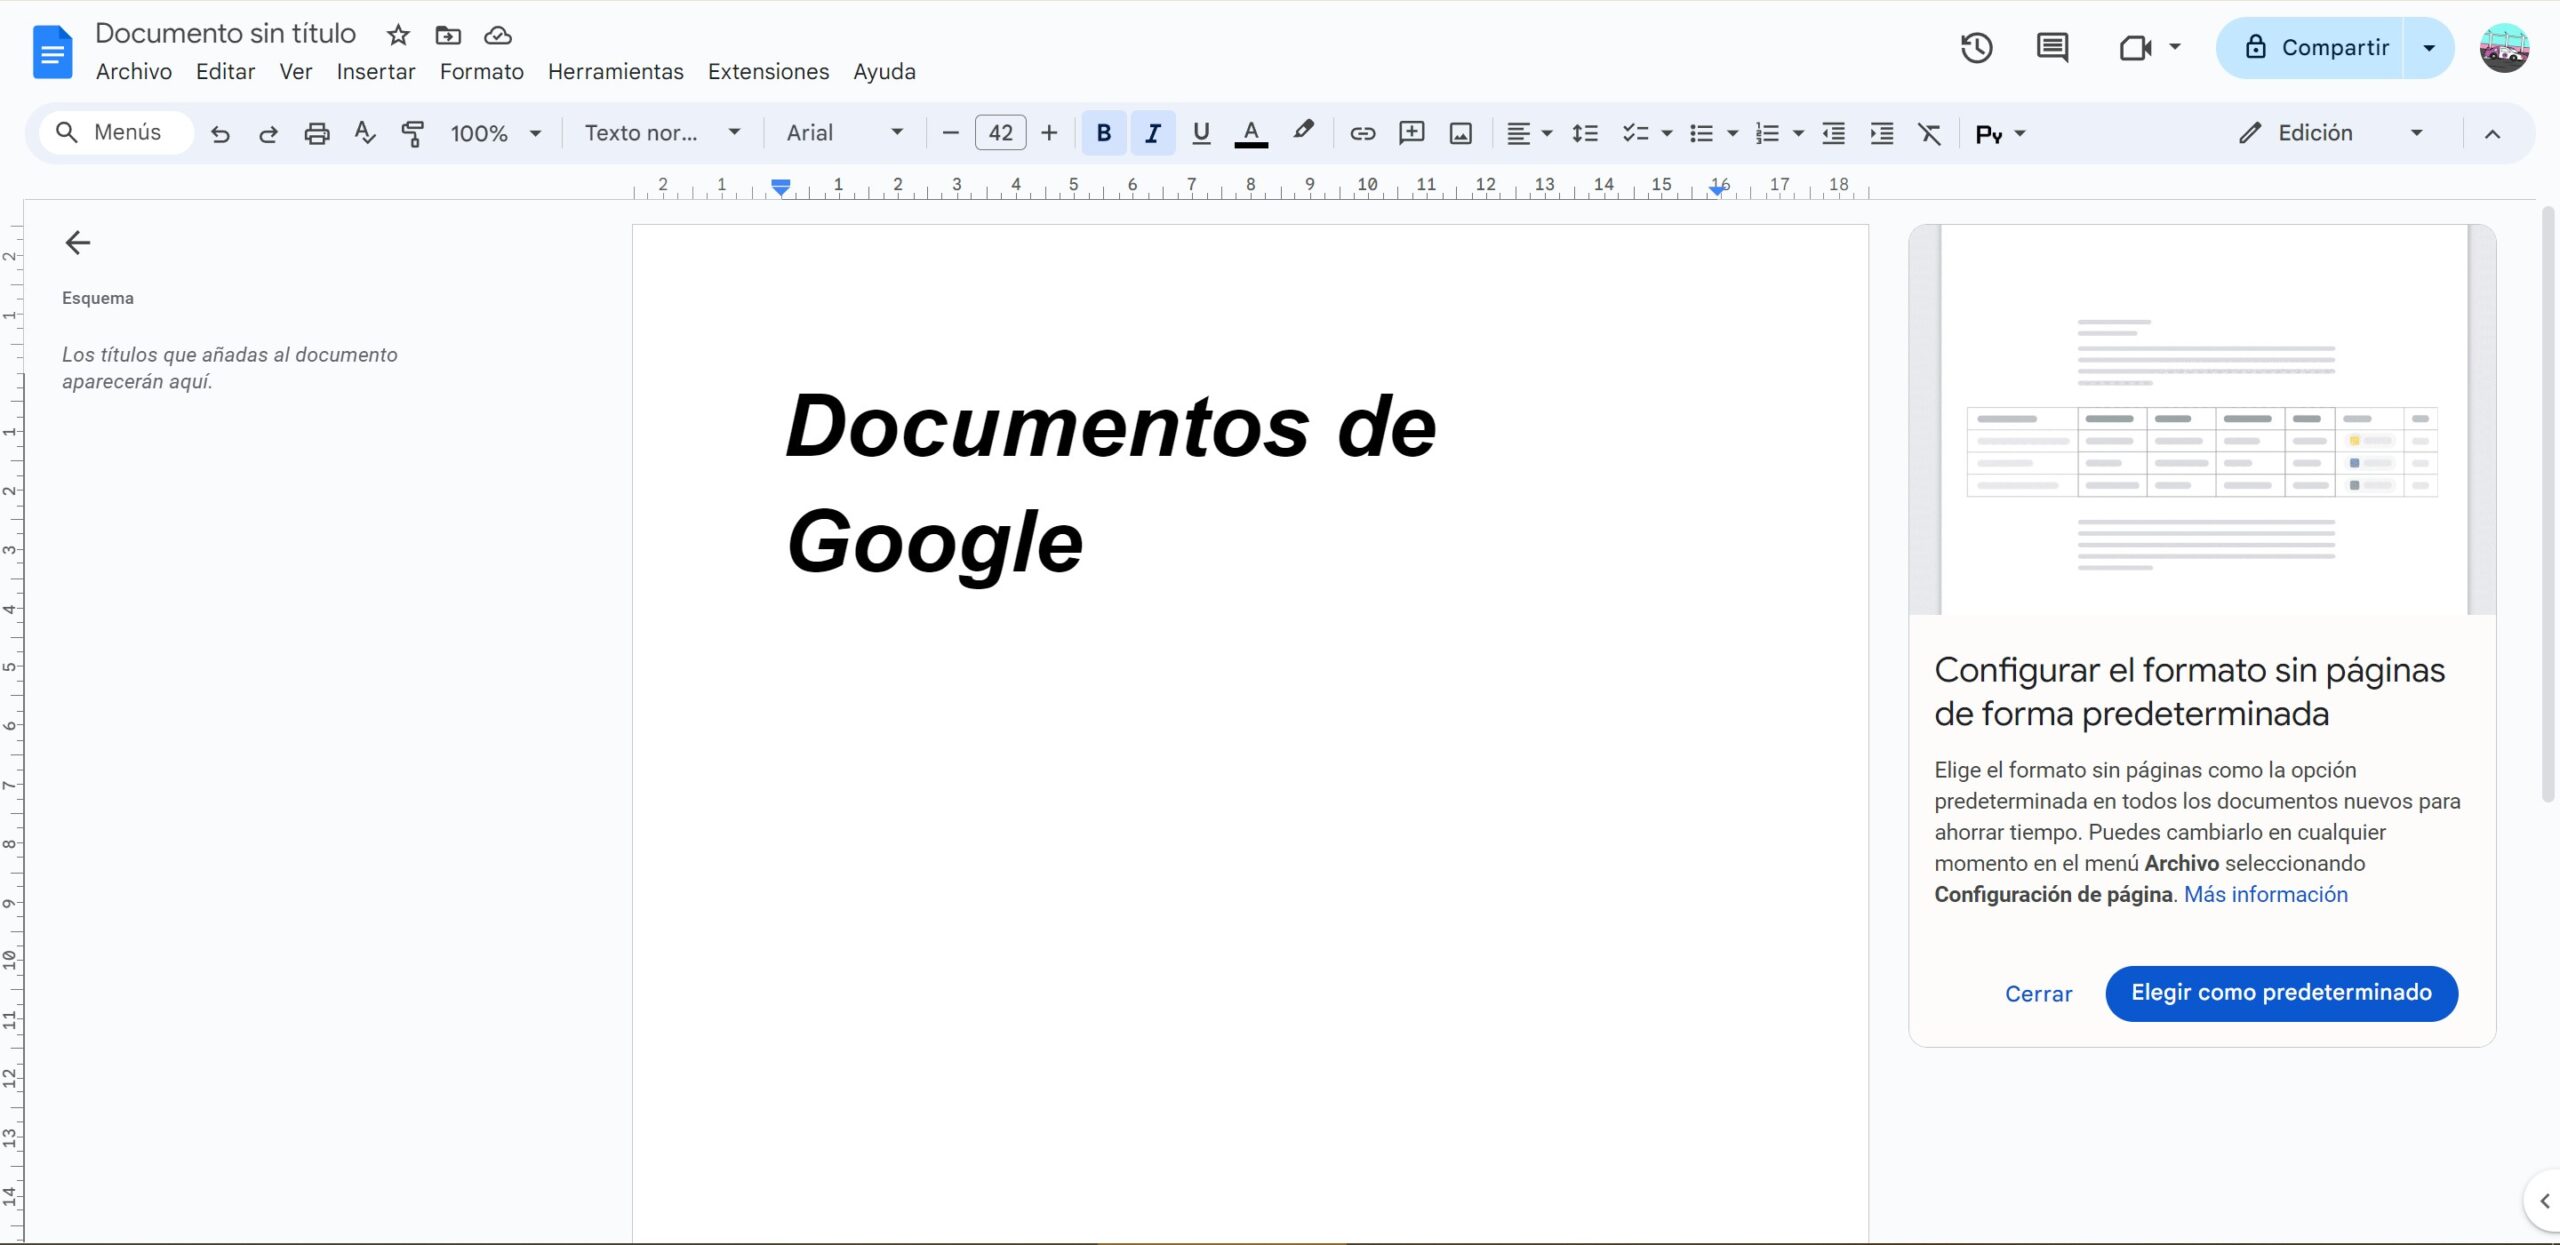Open the Extensiones menu
2560x1245 pixels.
(x=769, y=72)
